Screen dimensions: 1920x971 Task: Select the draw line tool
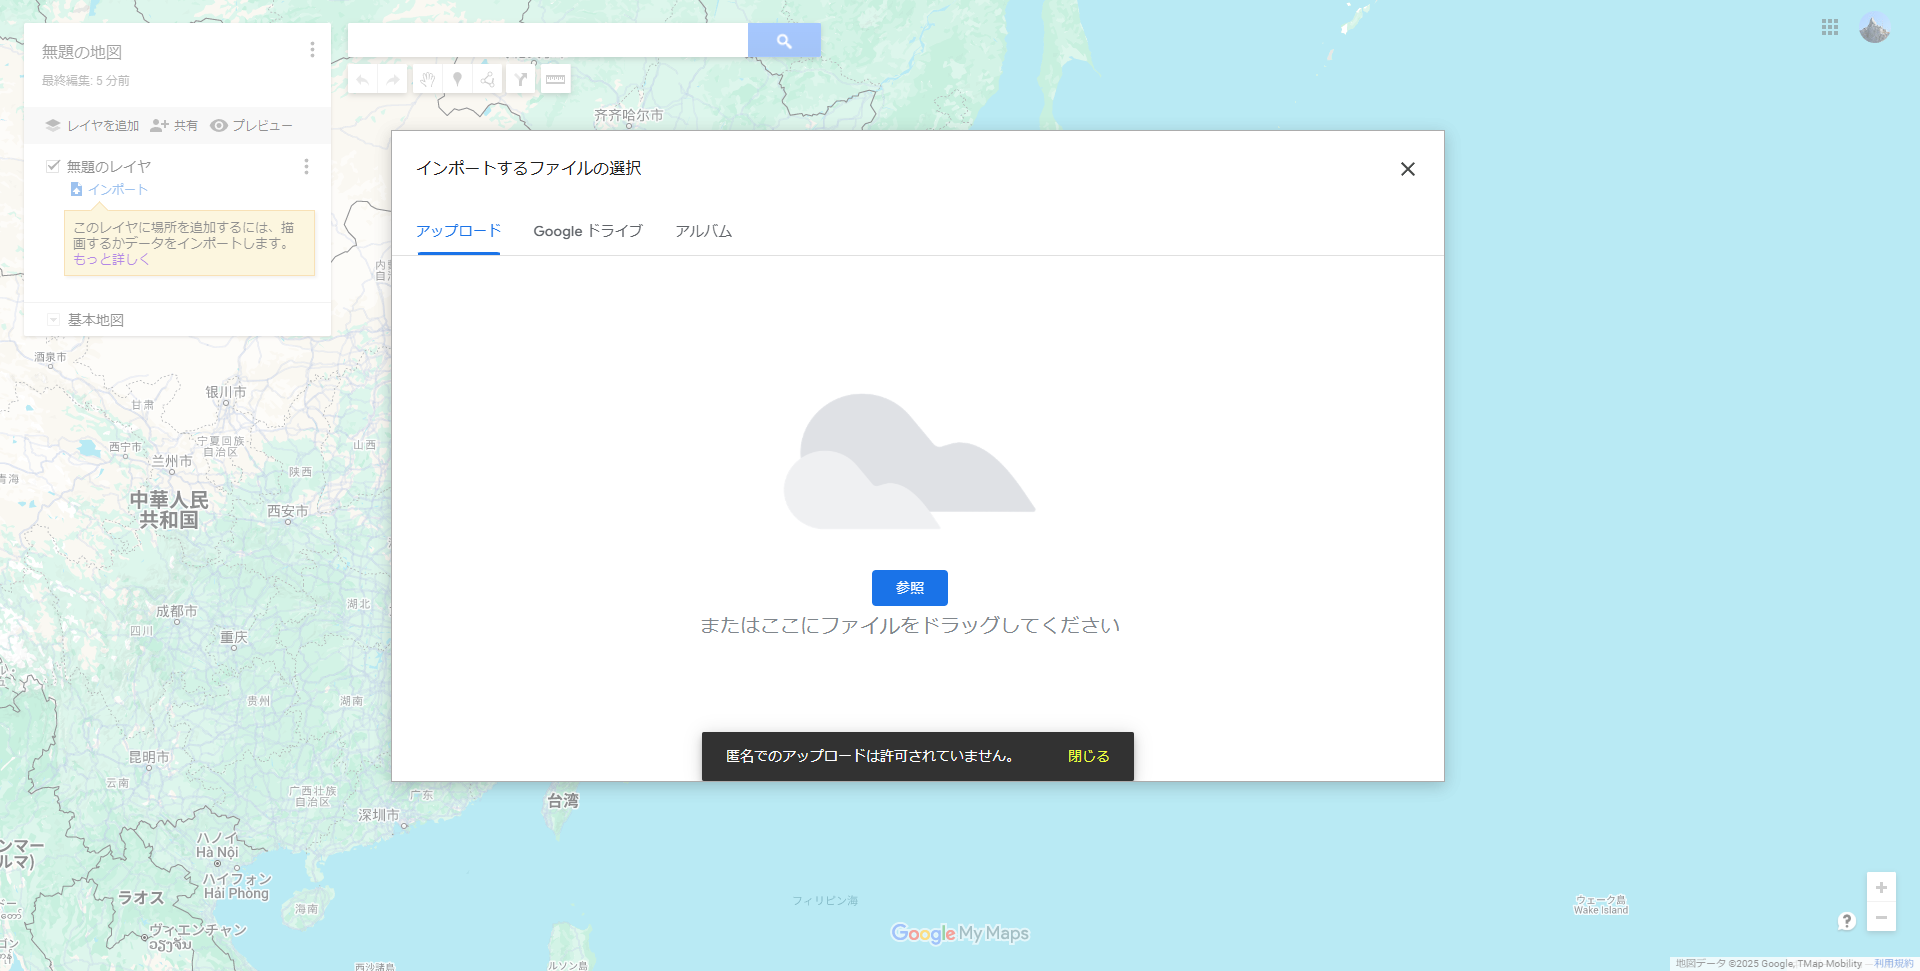(488, 79)
